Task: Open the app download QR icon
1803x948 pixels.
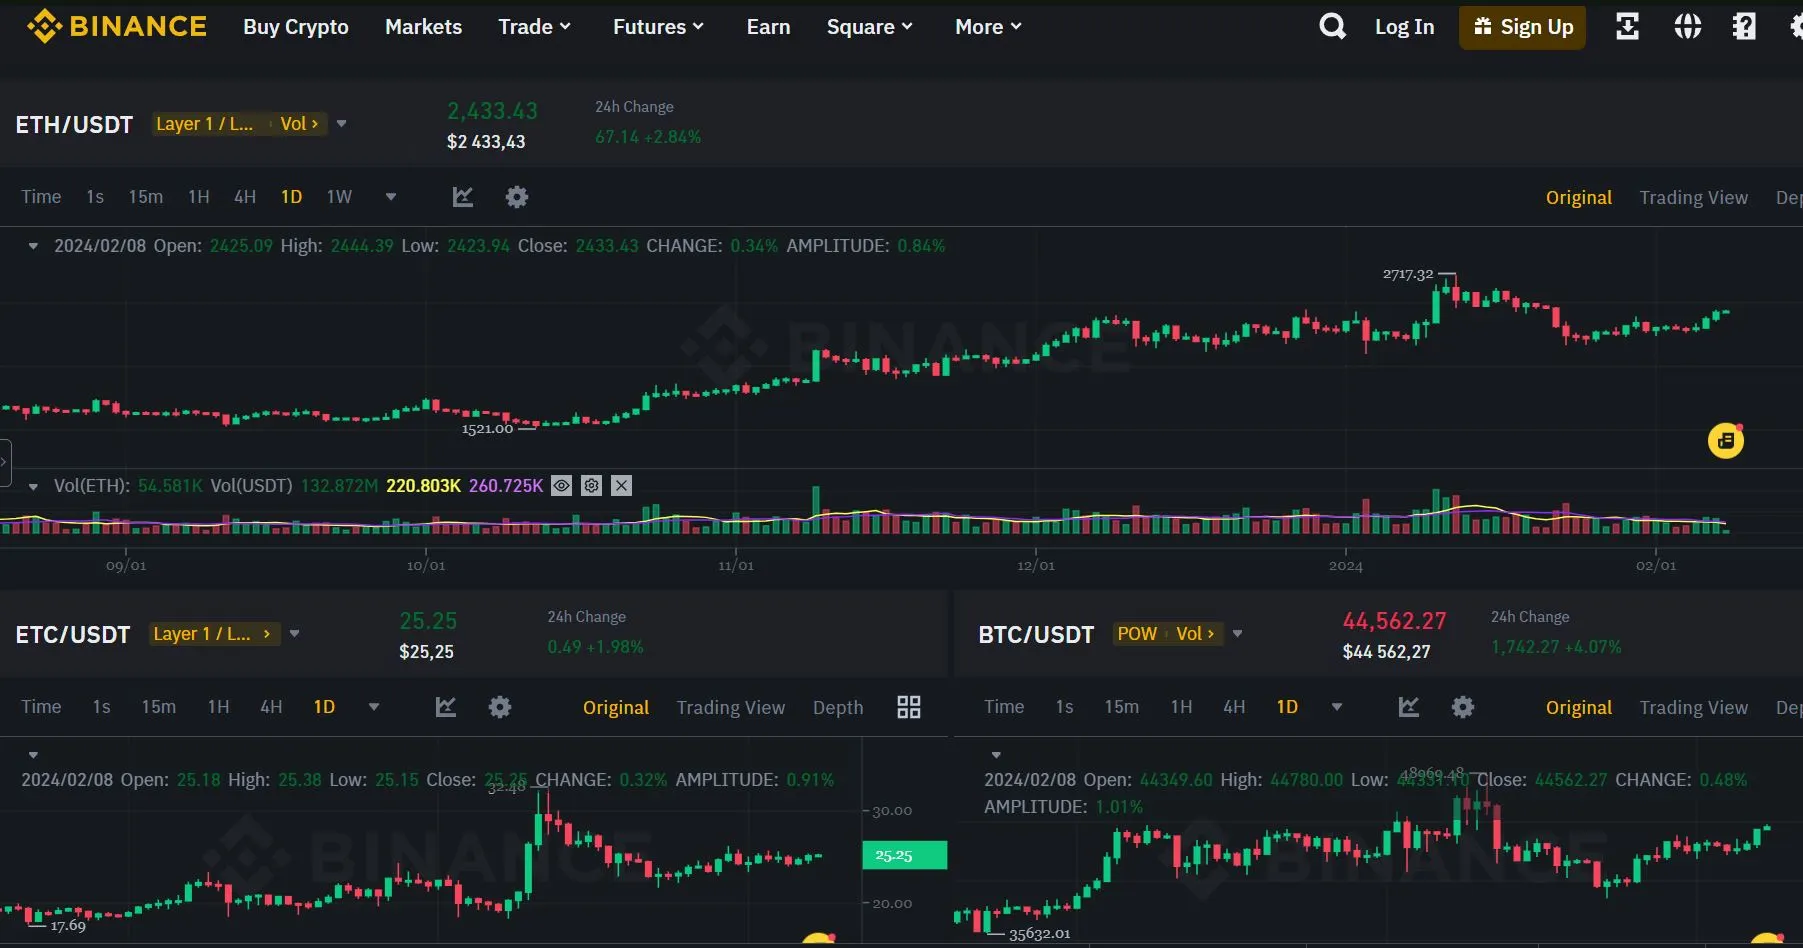Action: click(x=1627, y=27)
